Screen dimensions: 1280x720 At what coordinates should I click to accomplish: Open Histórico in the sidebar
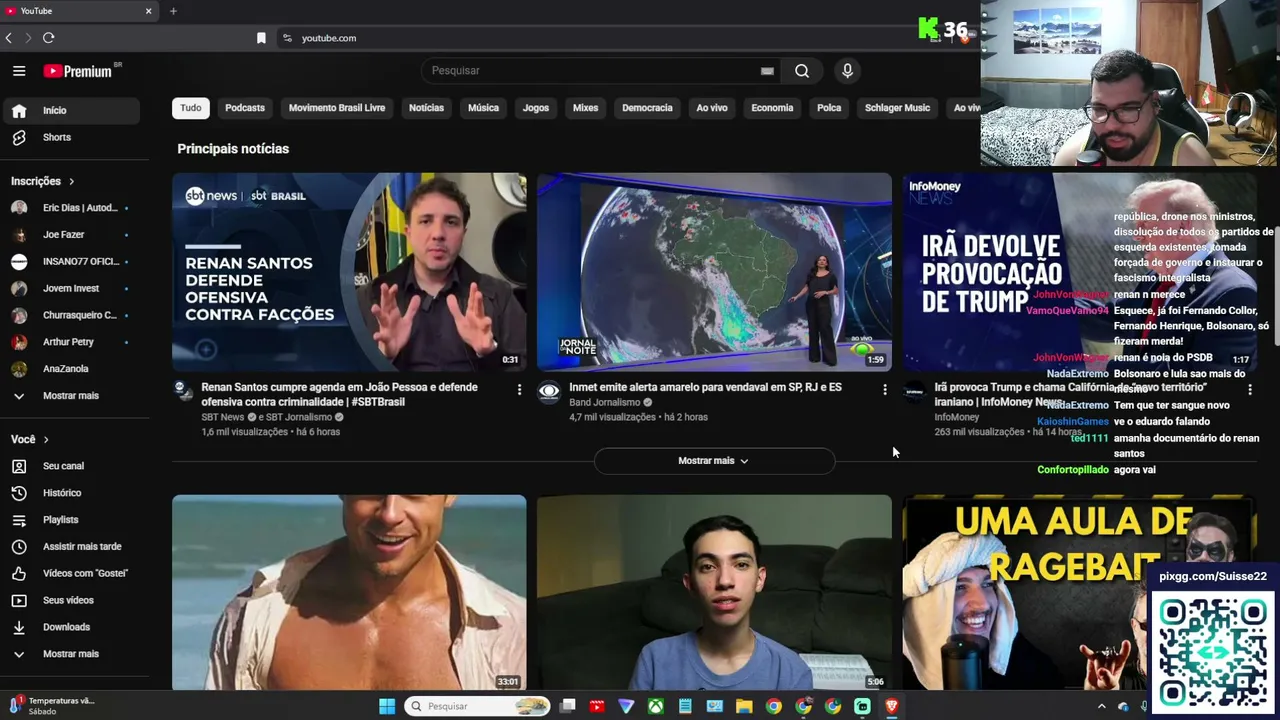tap(70, 493)
